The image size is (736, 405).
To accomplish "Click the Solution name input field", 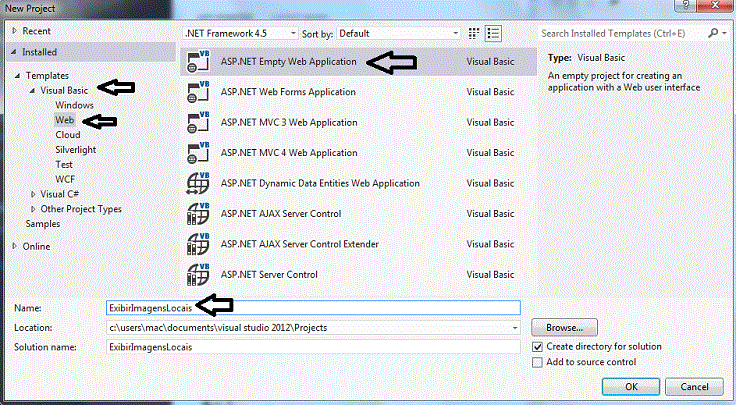I will click(x=313, y=347).
